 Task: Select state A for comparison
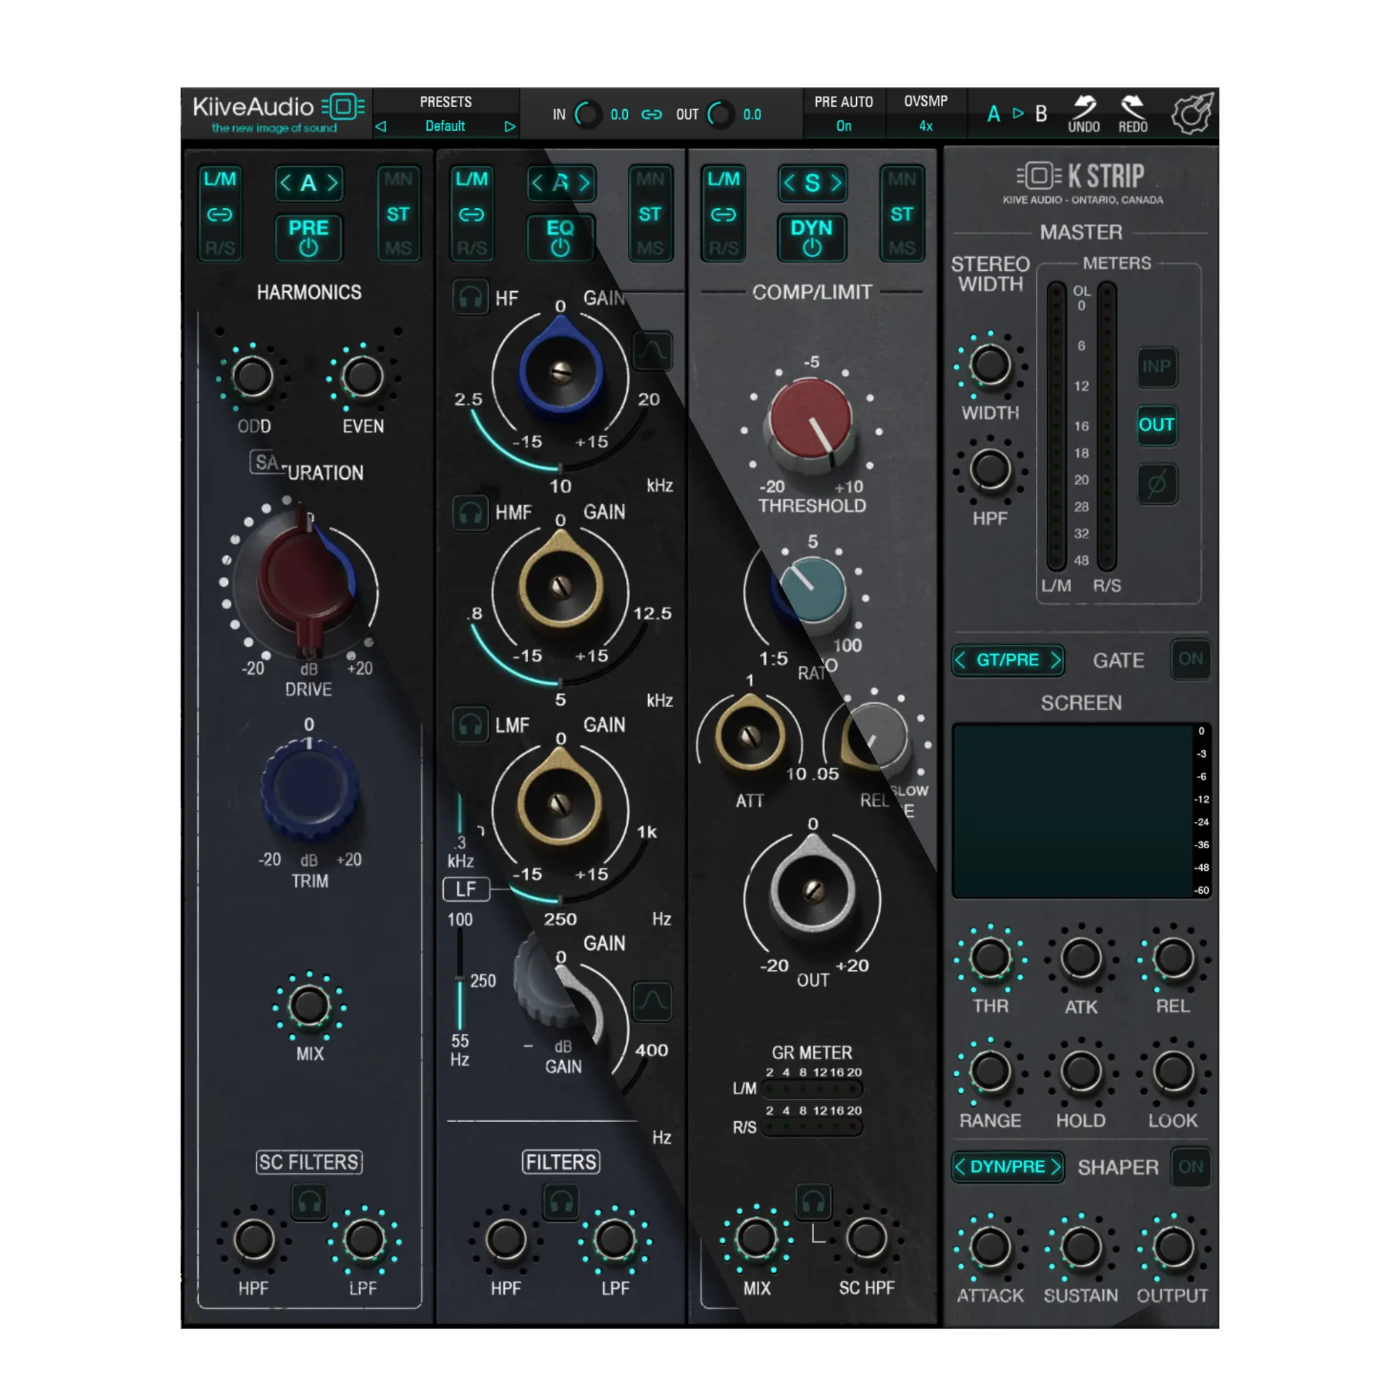click(994, 114)
